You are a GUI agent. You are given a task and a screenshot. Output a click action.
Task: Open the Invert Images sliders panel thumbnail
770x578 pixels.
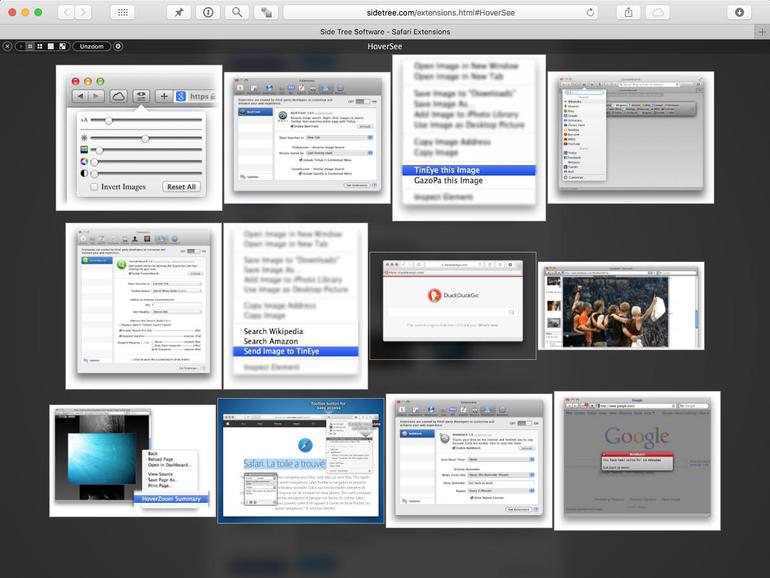(139, 138)
